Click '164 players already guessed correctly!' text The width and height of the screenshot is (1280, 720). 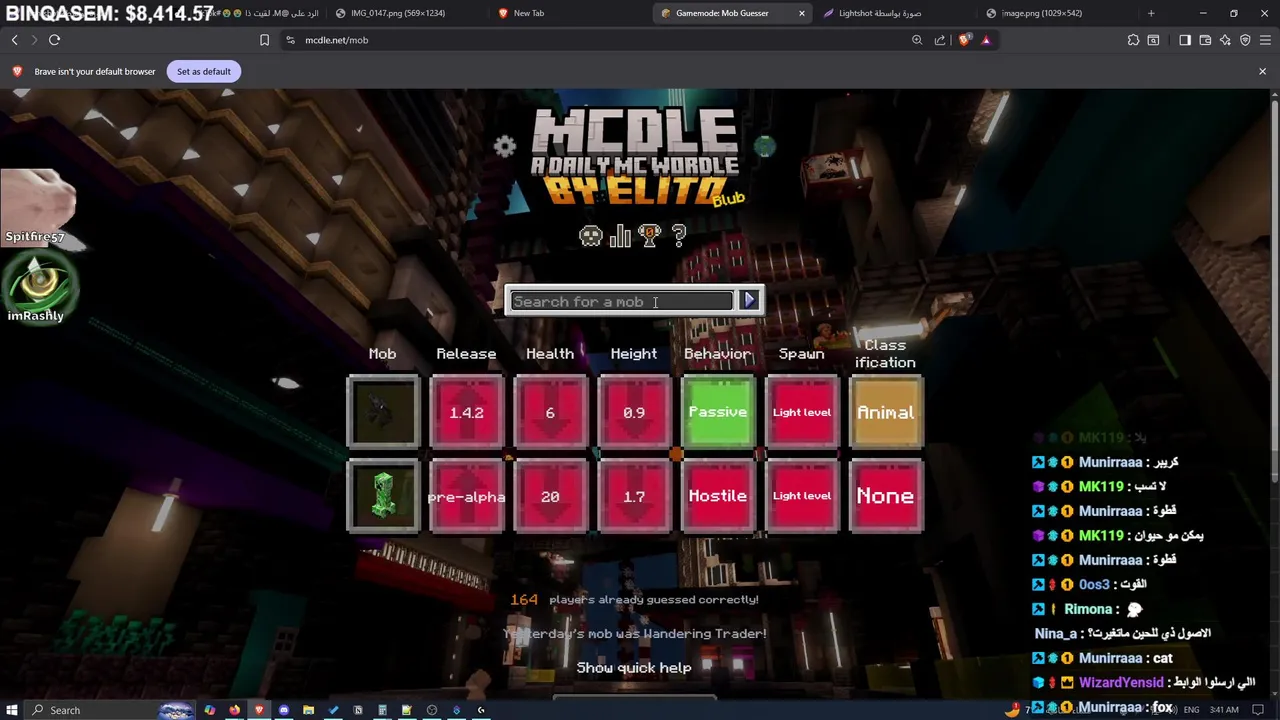pyautogui.click(x=634, y=599)
